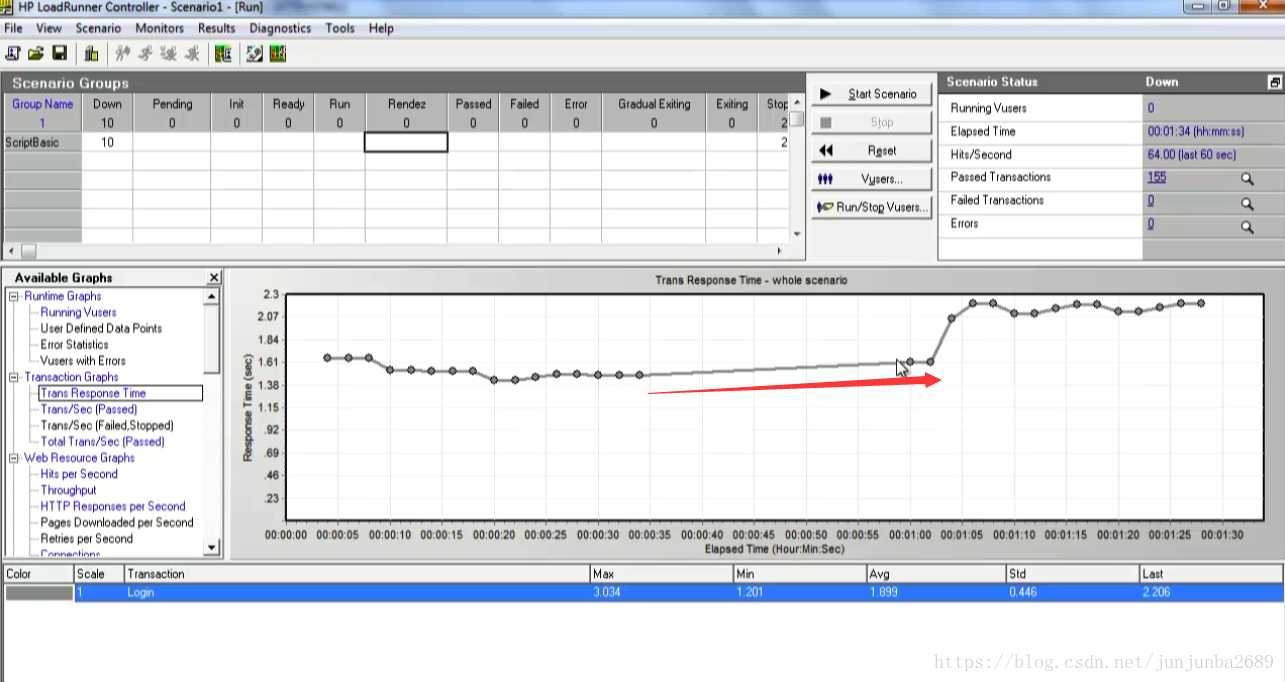Image resolution: width=1285 pixels, height=682 pixels.
Task: Click the last green toolbar icon
Action: (277, 53)
